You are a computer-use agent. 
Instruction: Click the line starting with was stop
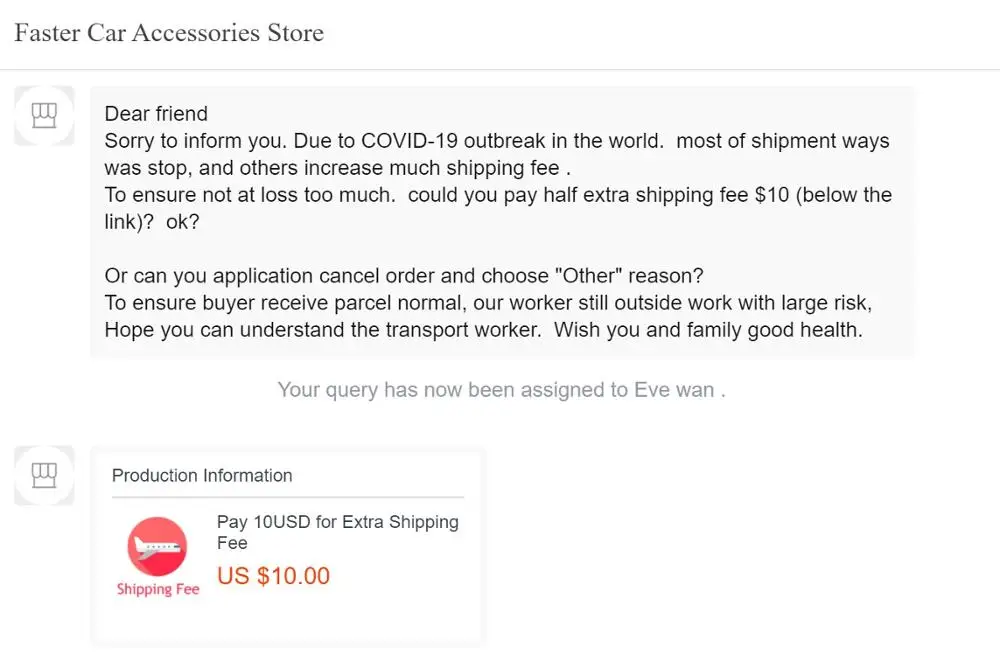[x=337, y=168]
